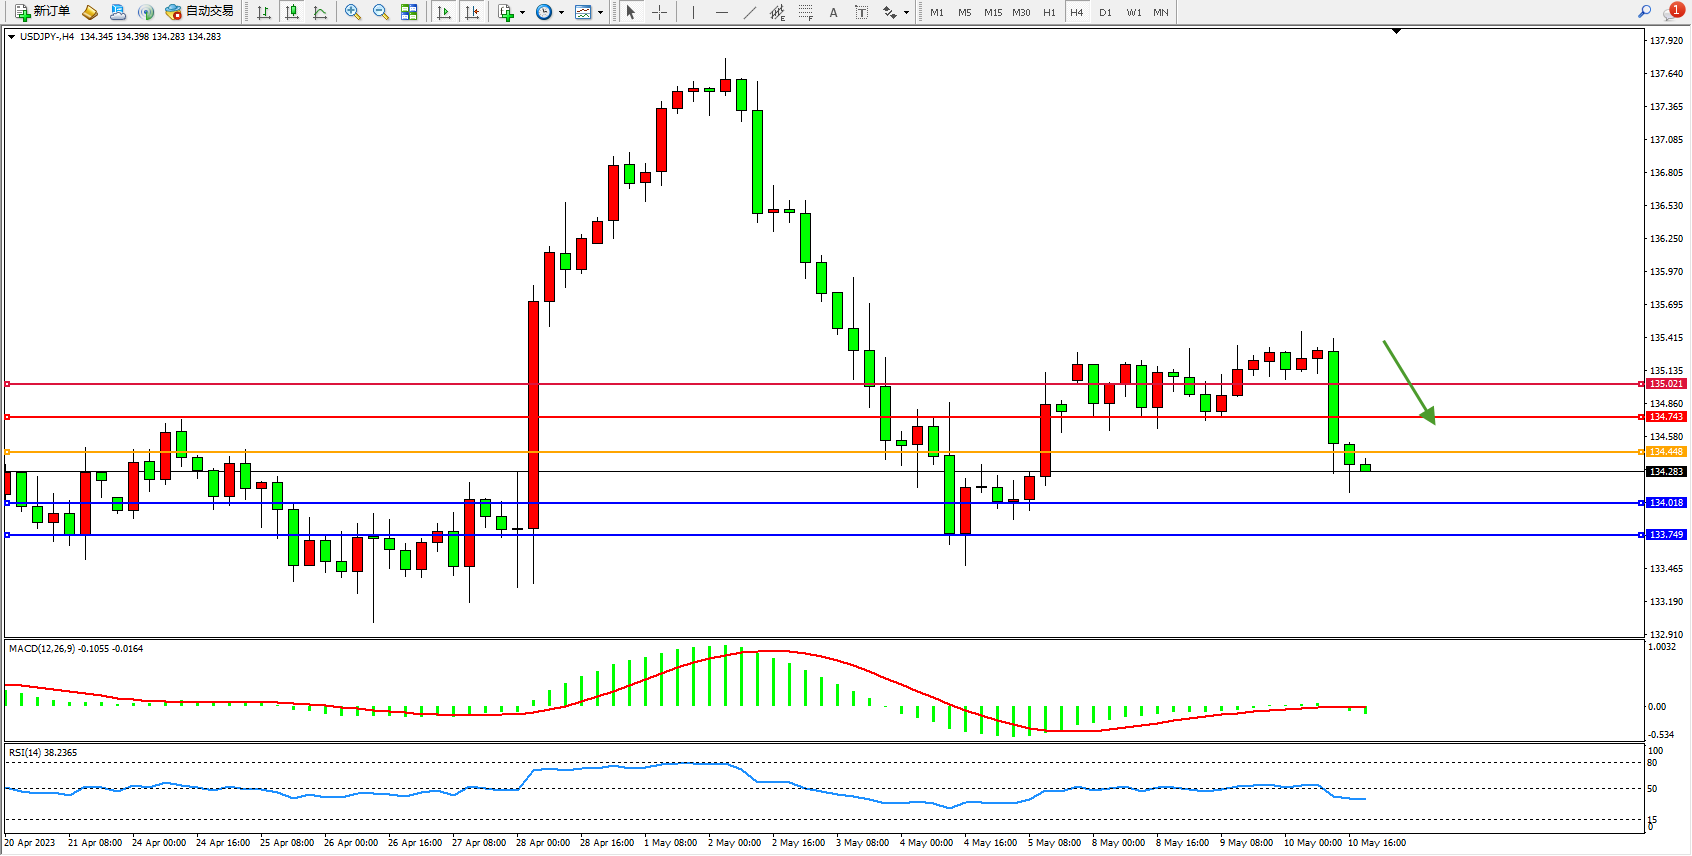Tile chart windows with the grid icon
Image resolution: width=1692 pixels, height=856 pixels.
tap(409, 12)
